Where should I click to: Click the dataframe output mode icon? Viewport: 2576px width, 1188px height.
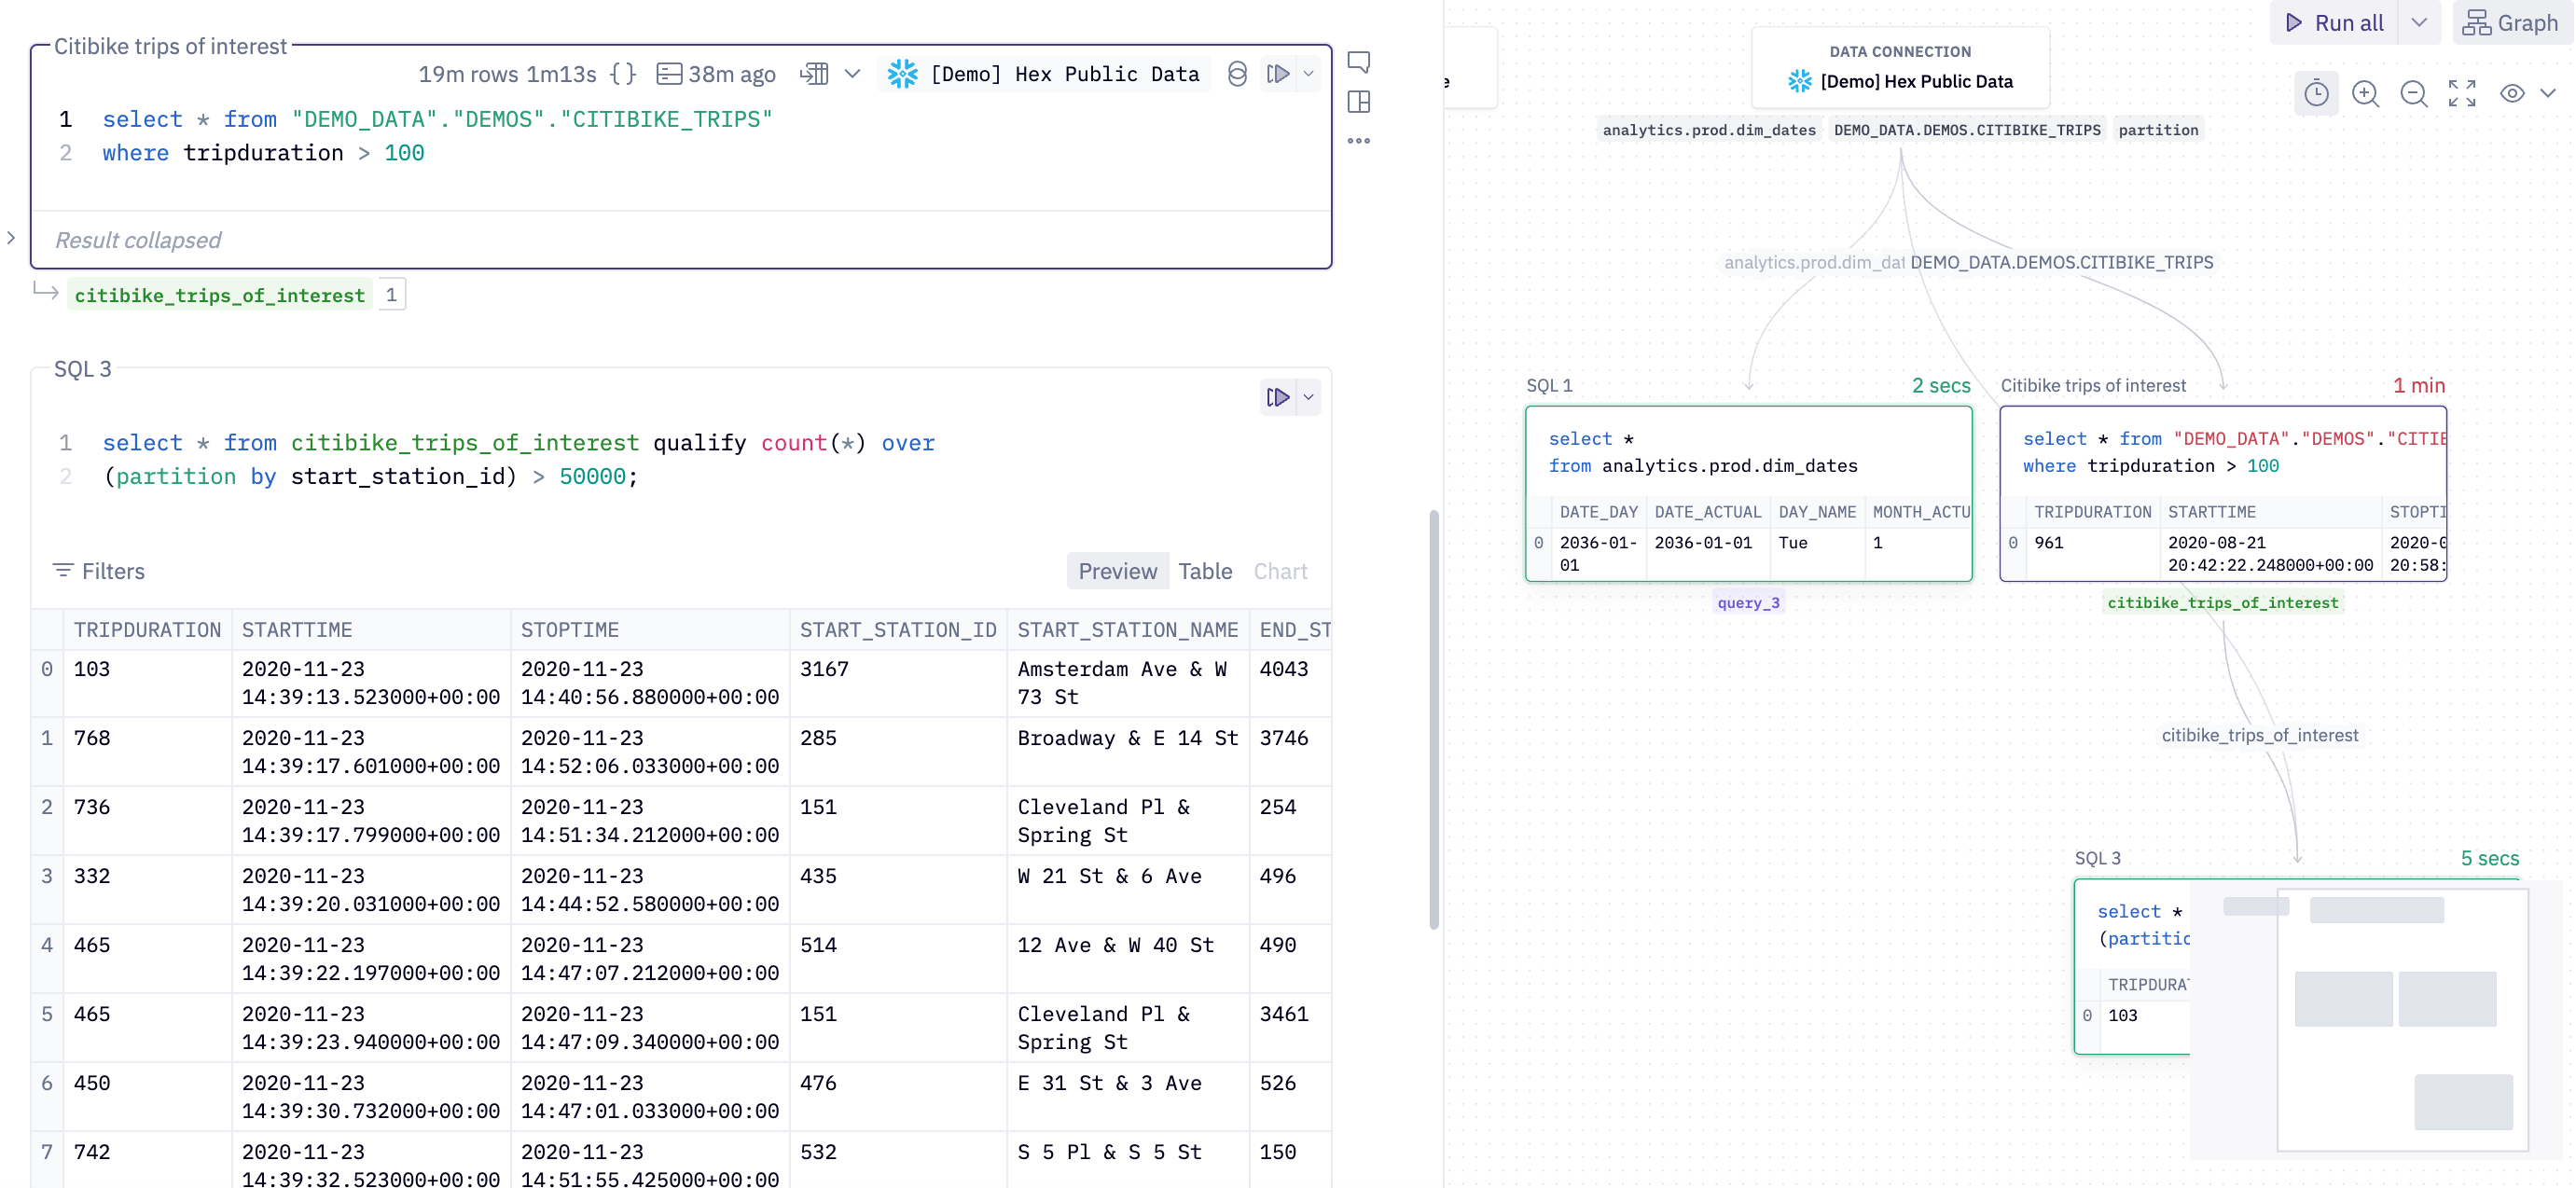coord(815,74)
